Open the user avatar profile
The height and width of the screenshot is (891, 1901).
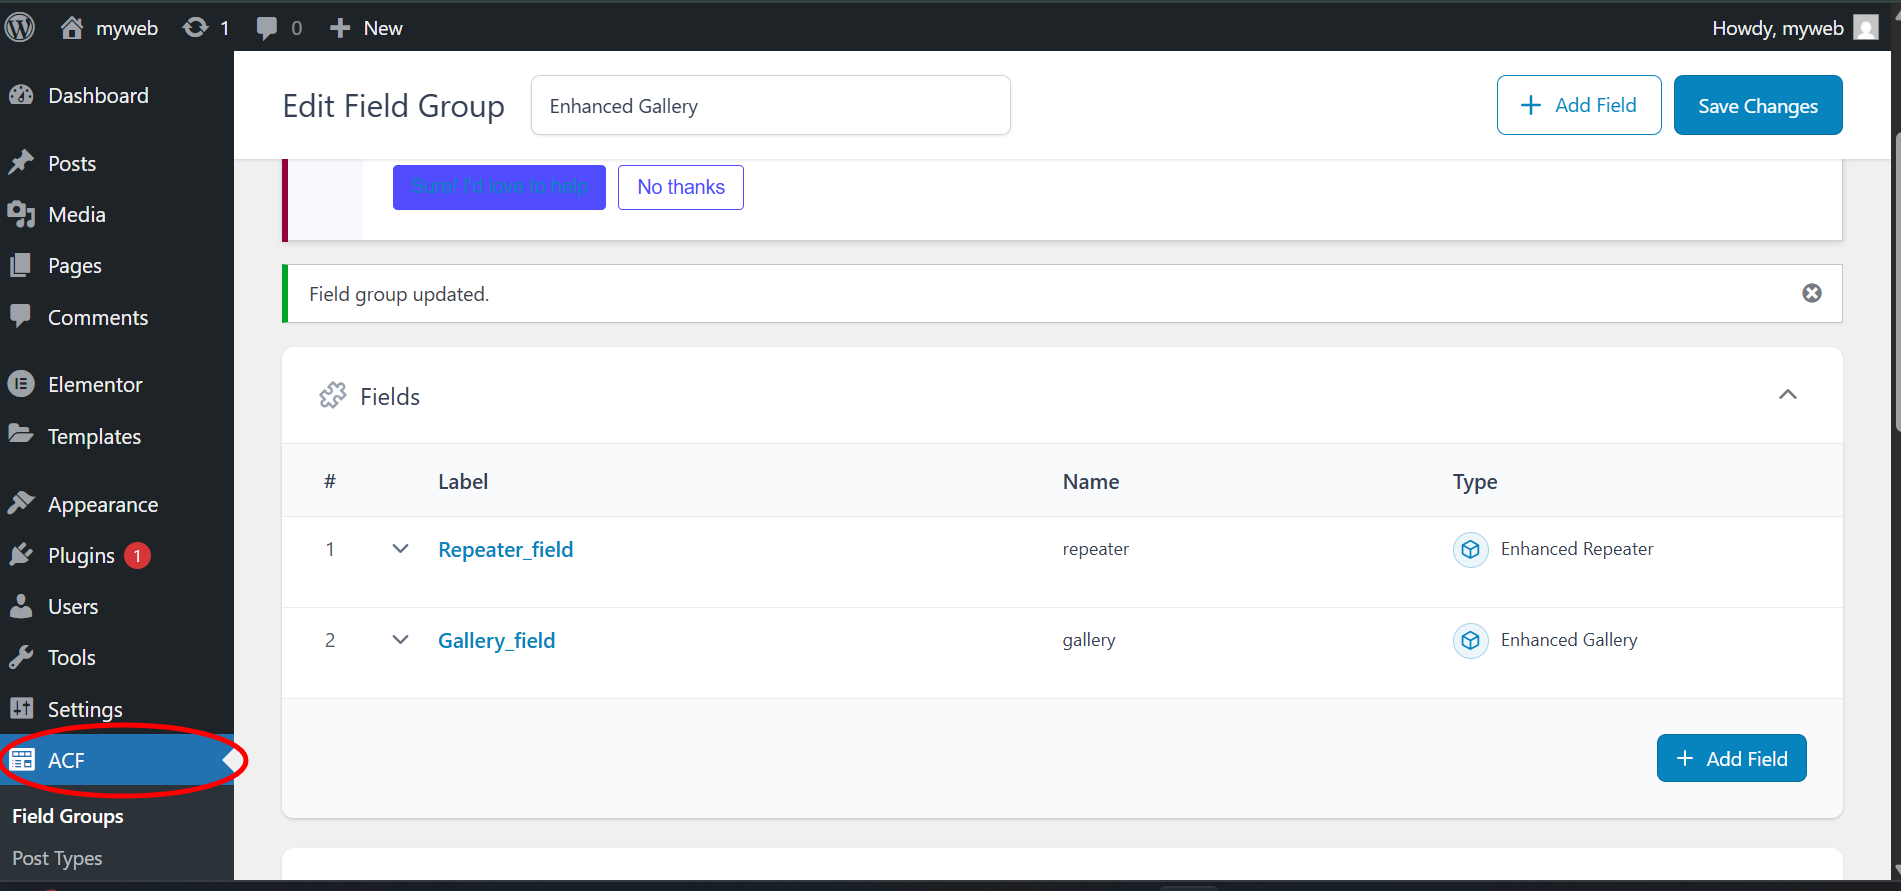(1866, 27)
